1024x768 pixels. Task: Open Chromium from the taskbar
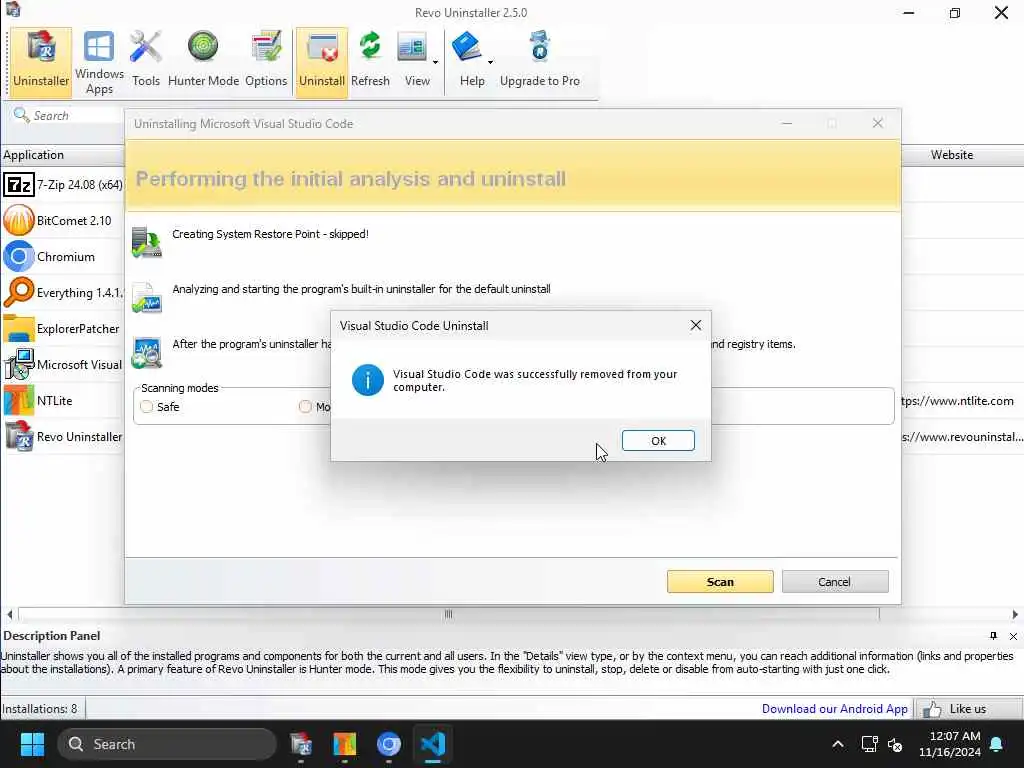tap(389, 744)
